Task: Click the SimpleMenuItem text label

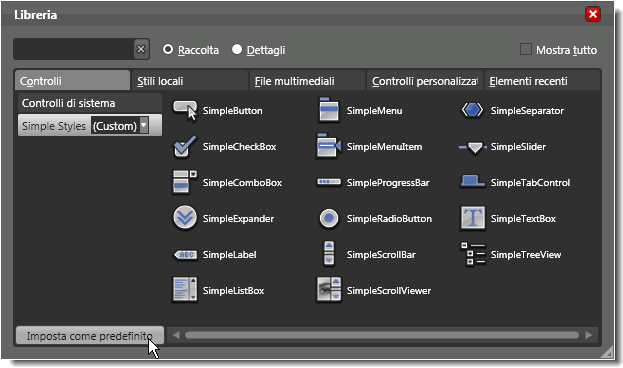Action: pyautogui.click(x=385, y=147)
